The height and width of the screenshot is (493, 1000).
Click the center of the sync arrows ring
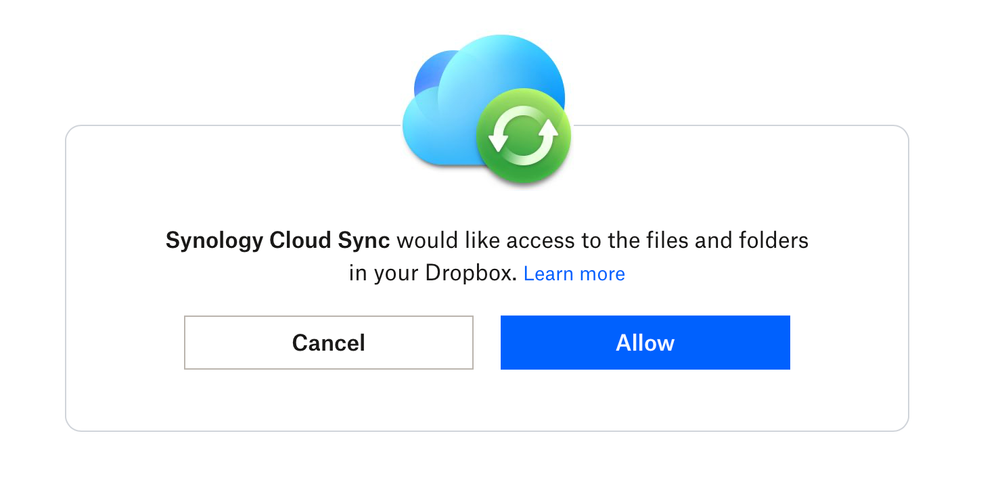(x=524, y=136)
